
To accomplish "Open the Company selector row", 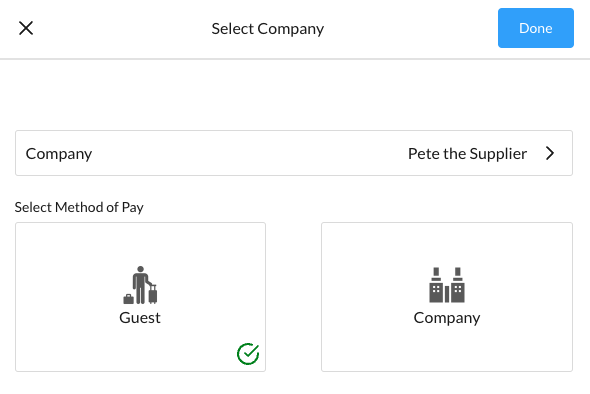I will click(x=294, y=153).
